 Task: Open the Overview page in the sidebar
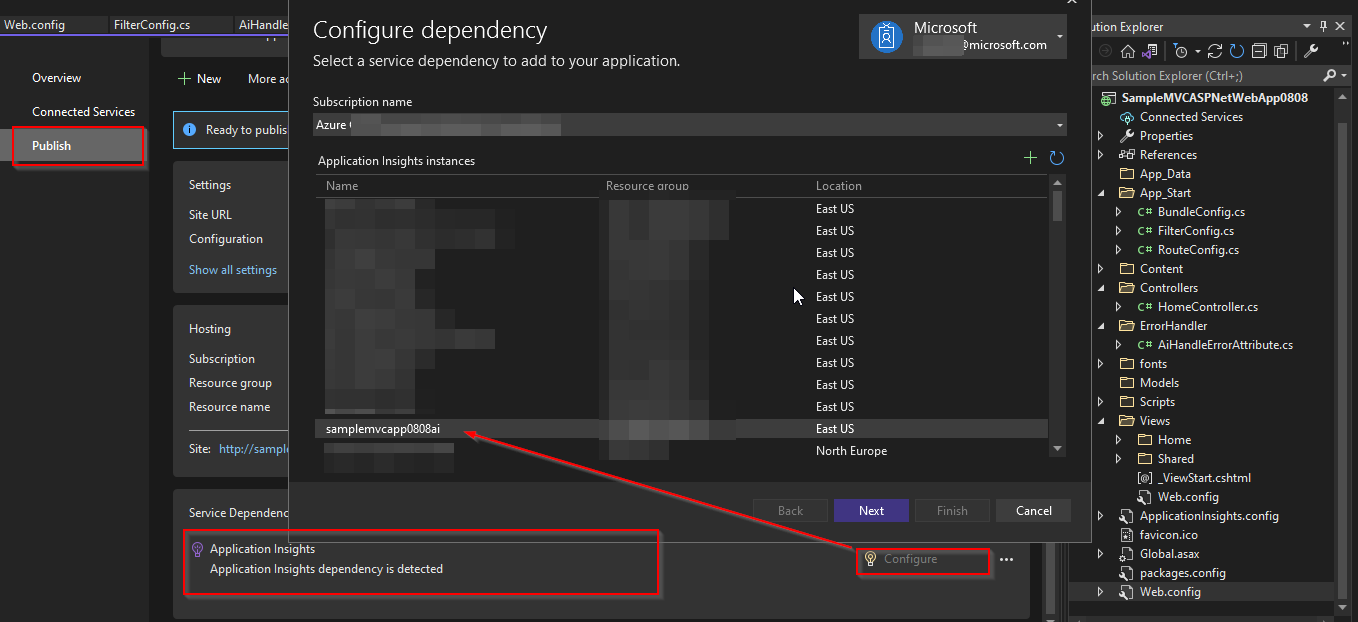56,78
